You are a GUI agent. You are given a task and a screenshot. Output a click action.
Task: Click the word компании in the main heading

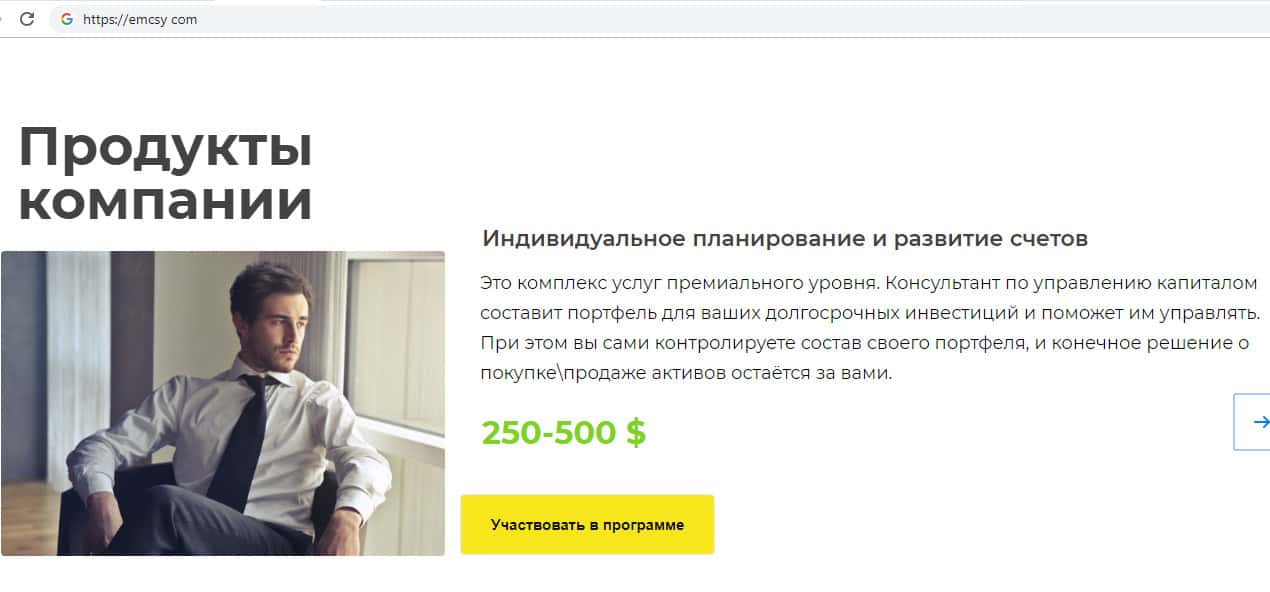[165, 199]
